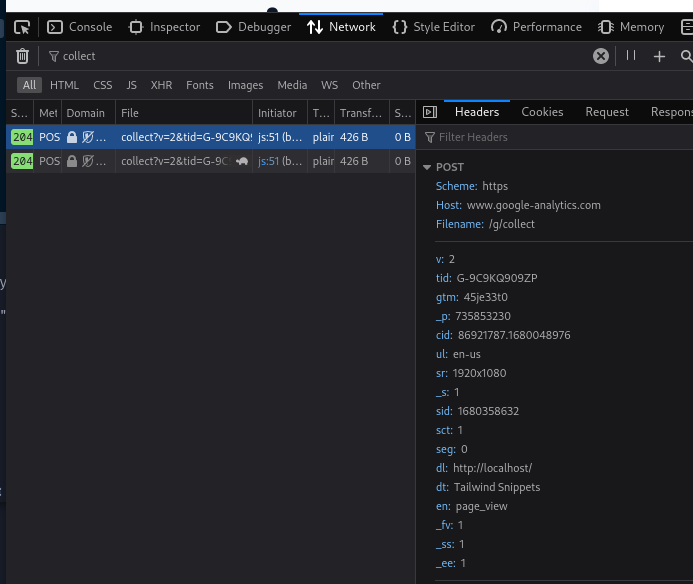The image size is (693, 584).
Task: Click the lock icon in first request row
Action: (x=72, y=137)
